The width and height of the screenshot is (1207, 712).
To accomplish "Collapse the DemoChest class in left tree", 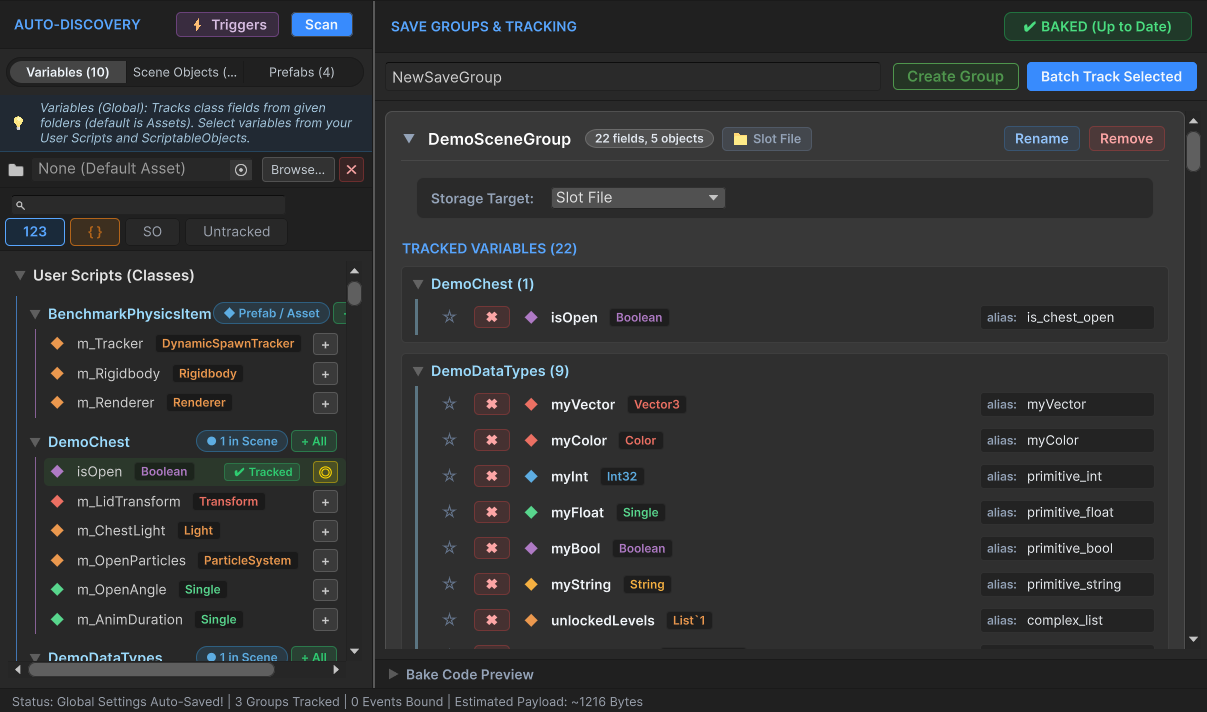I will [35, 442].
